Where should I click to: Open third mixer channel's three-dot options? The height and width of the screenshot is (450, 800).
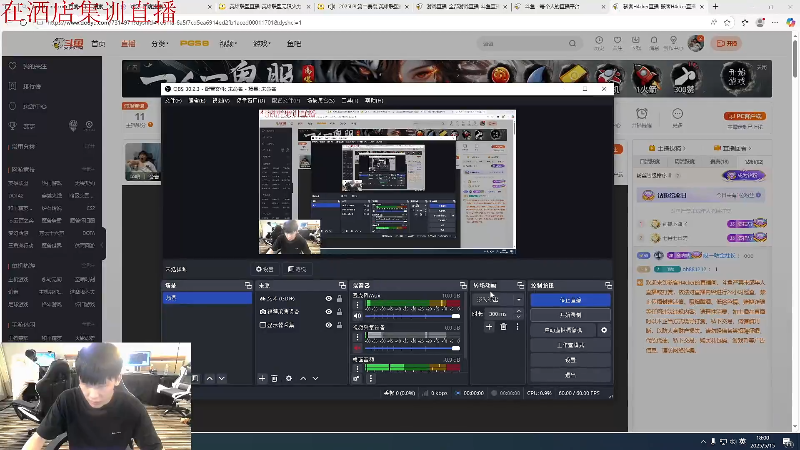pyautogui.click(x=358, y=368)
